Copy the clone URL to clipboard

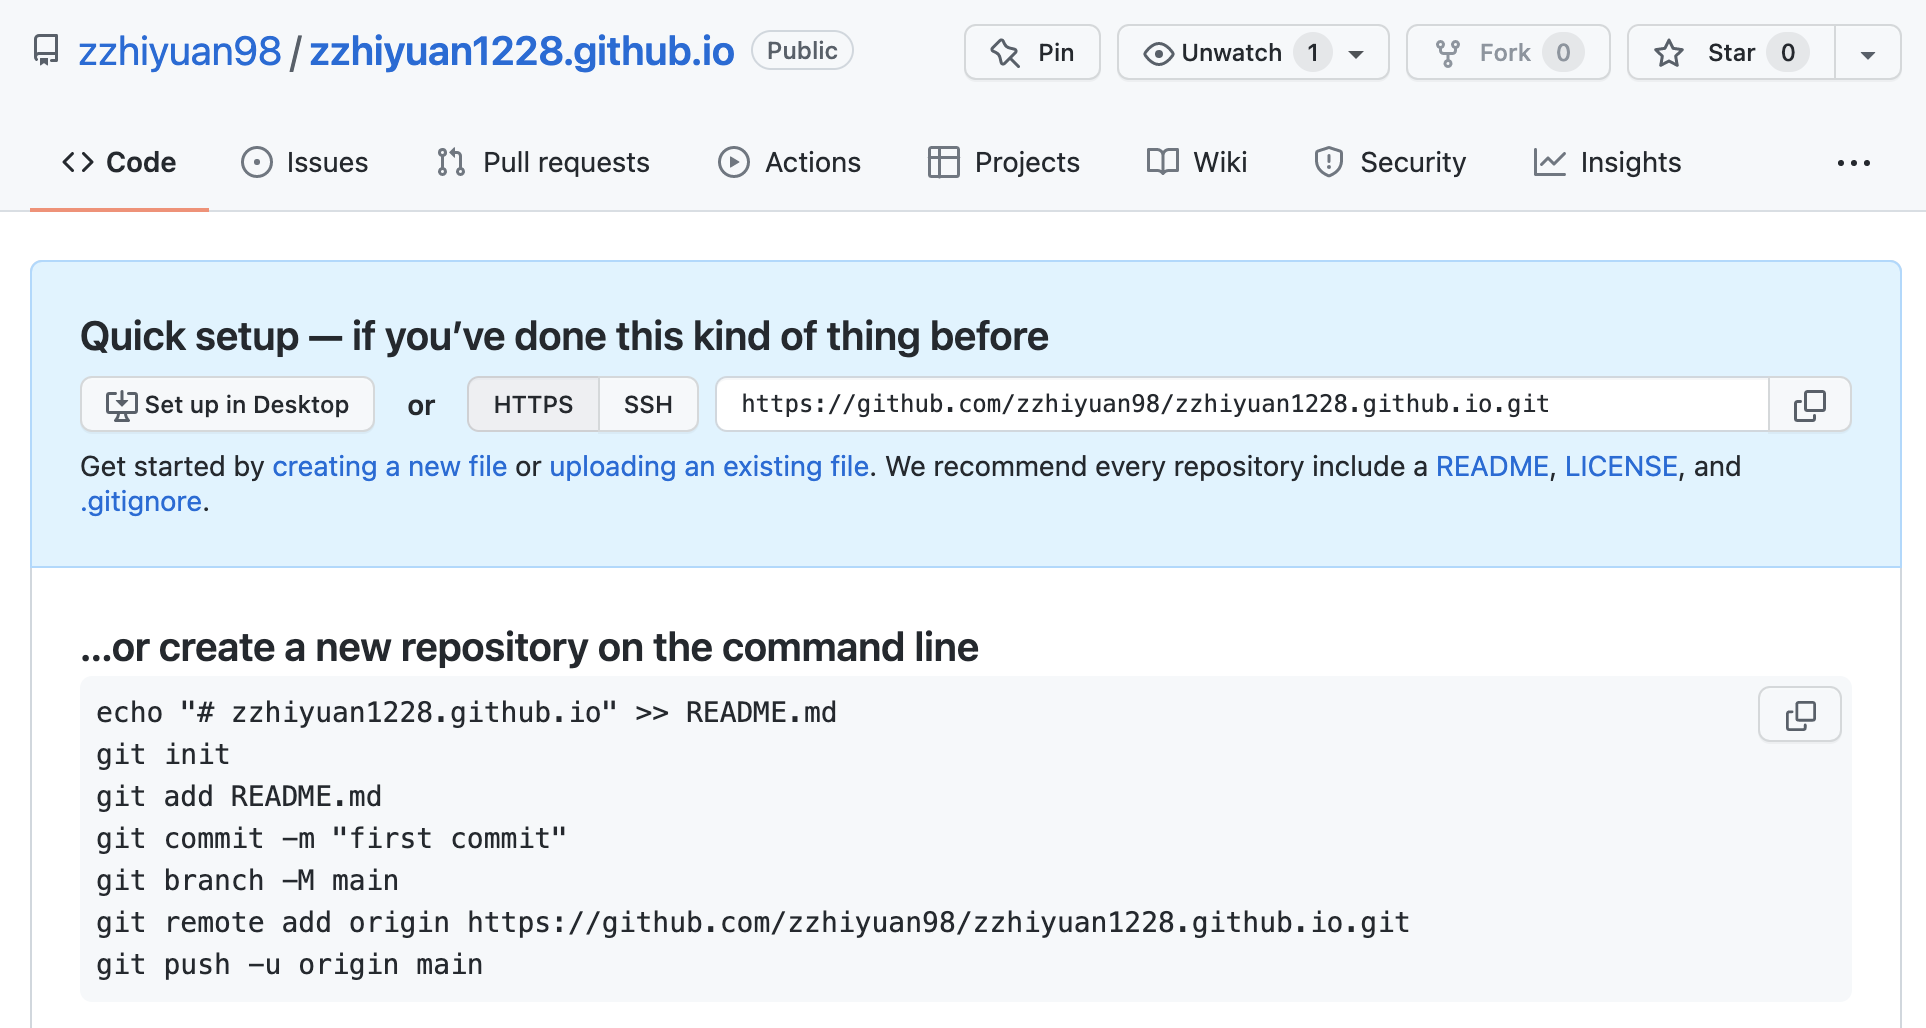pyautogui.click(x=1810, y=405)
